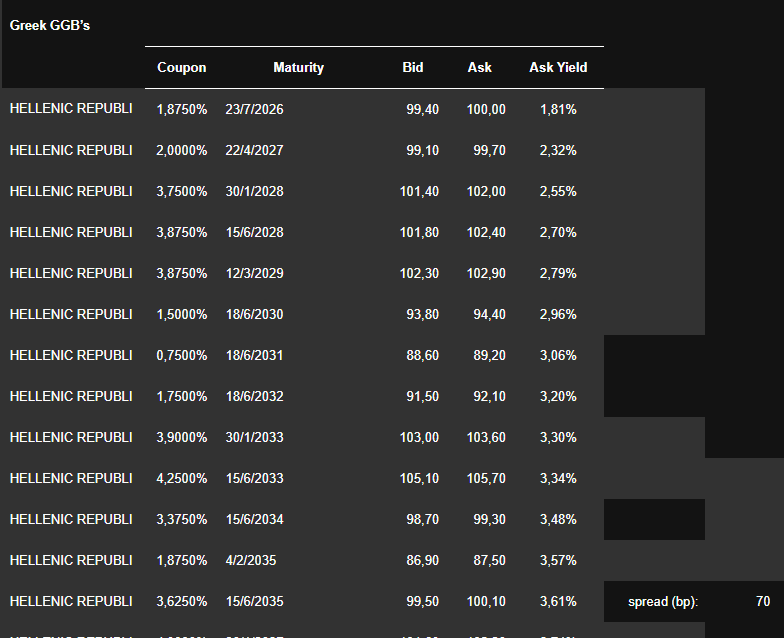Select coupon cell 1,8750% maturing 23/7/2026
Screen dimensions: 784x638
pyautogui.click(x=182, y=110)
